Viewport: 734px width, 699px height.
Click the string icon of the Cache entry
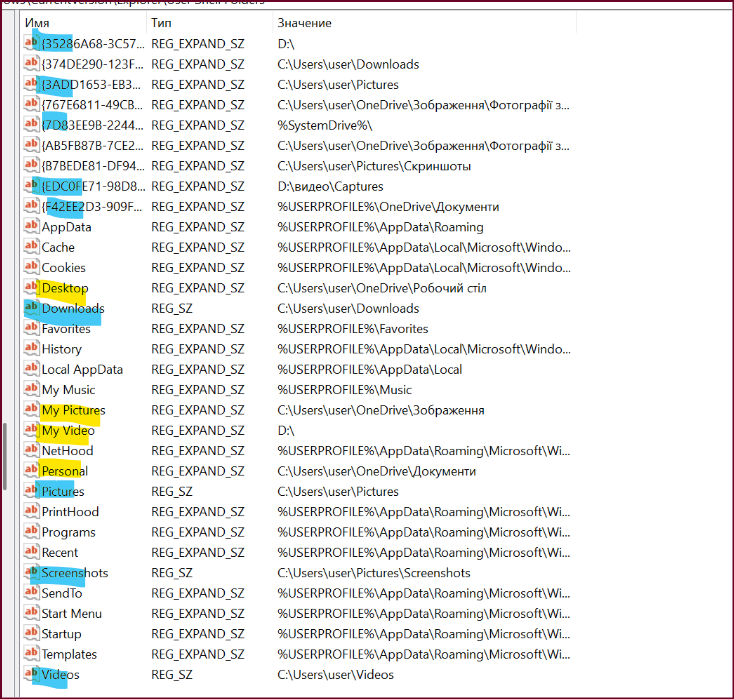pyautogui.click(x=31, y=247)
